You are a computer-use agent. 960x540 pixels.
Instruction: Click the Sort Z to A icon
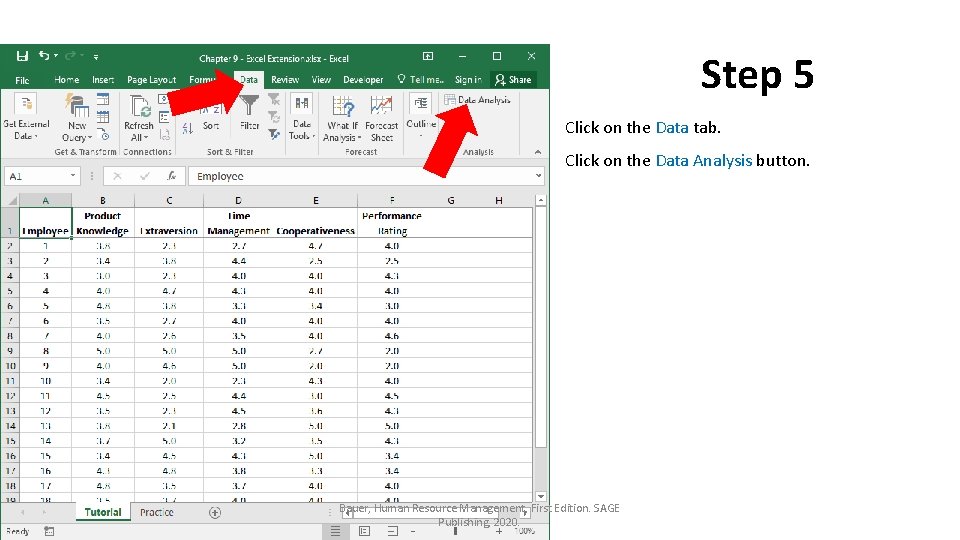click(187, 128)
